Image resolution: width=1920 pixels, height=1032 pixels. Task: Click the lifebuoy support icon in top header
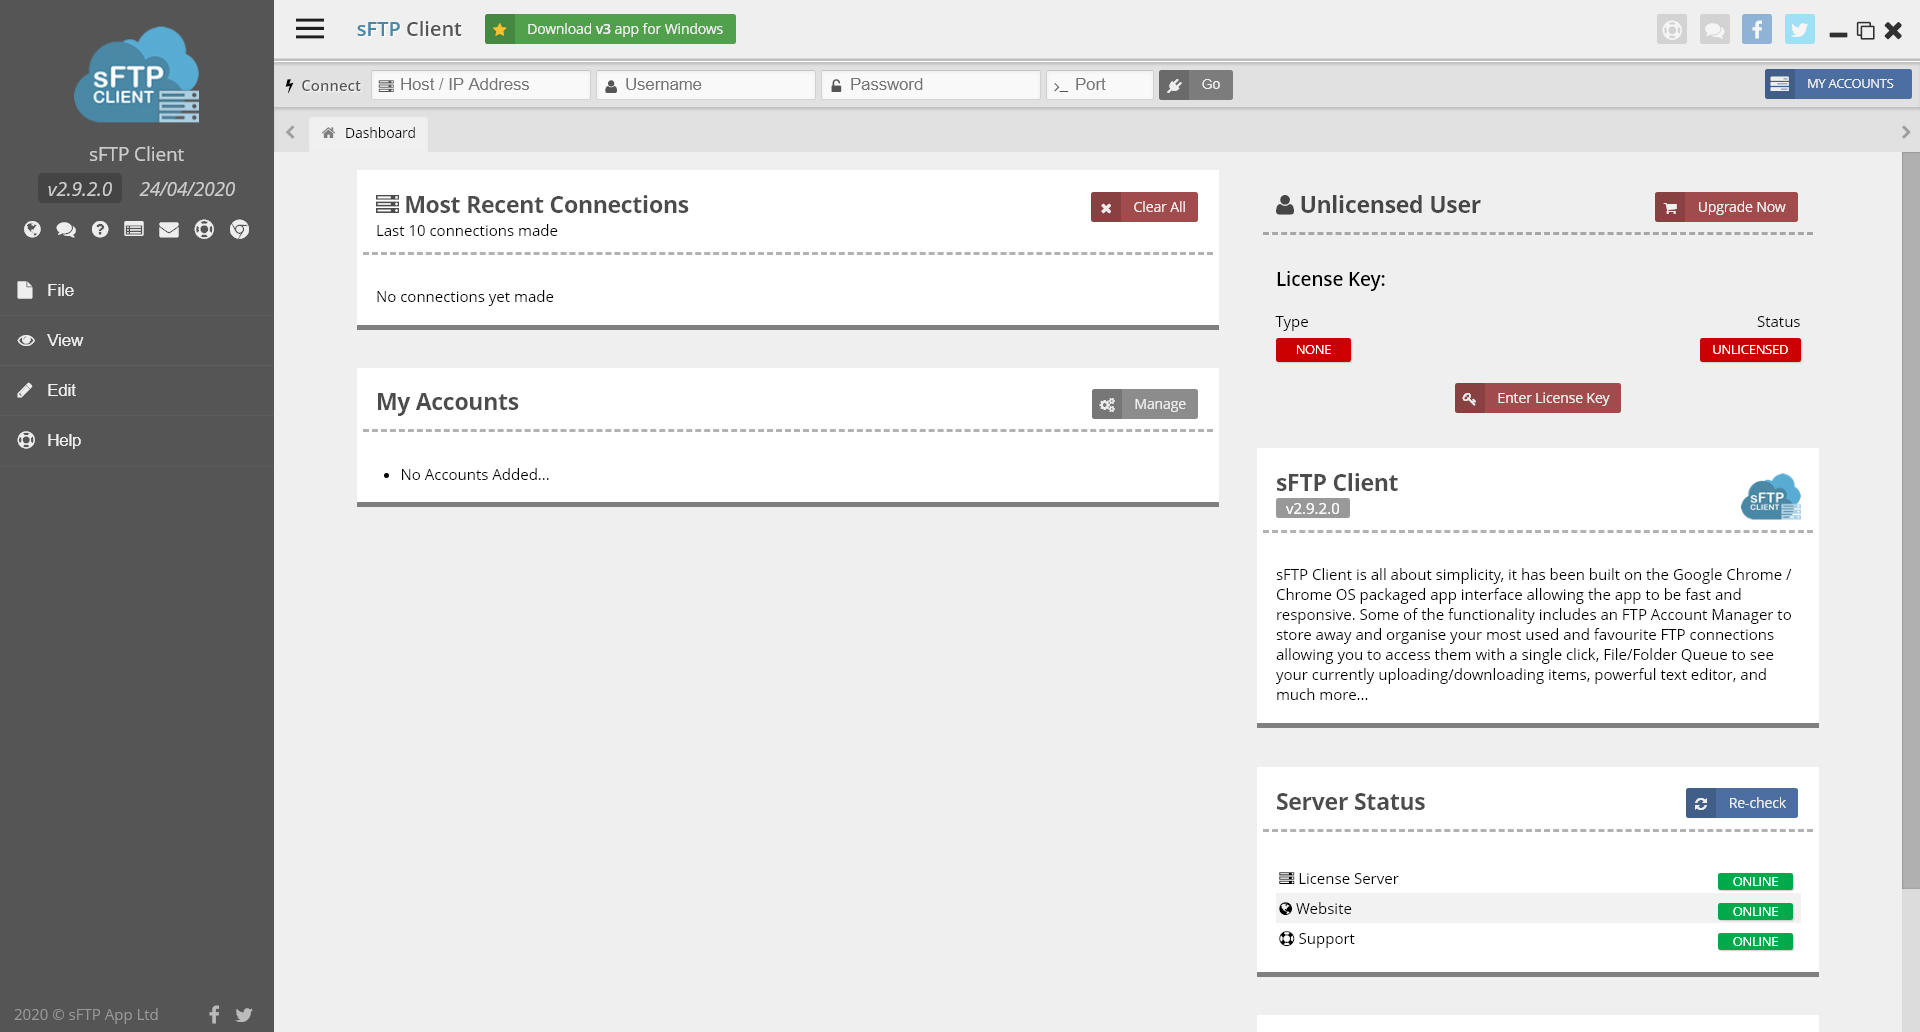tap(1671, 30)
